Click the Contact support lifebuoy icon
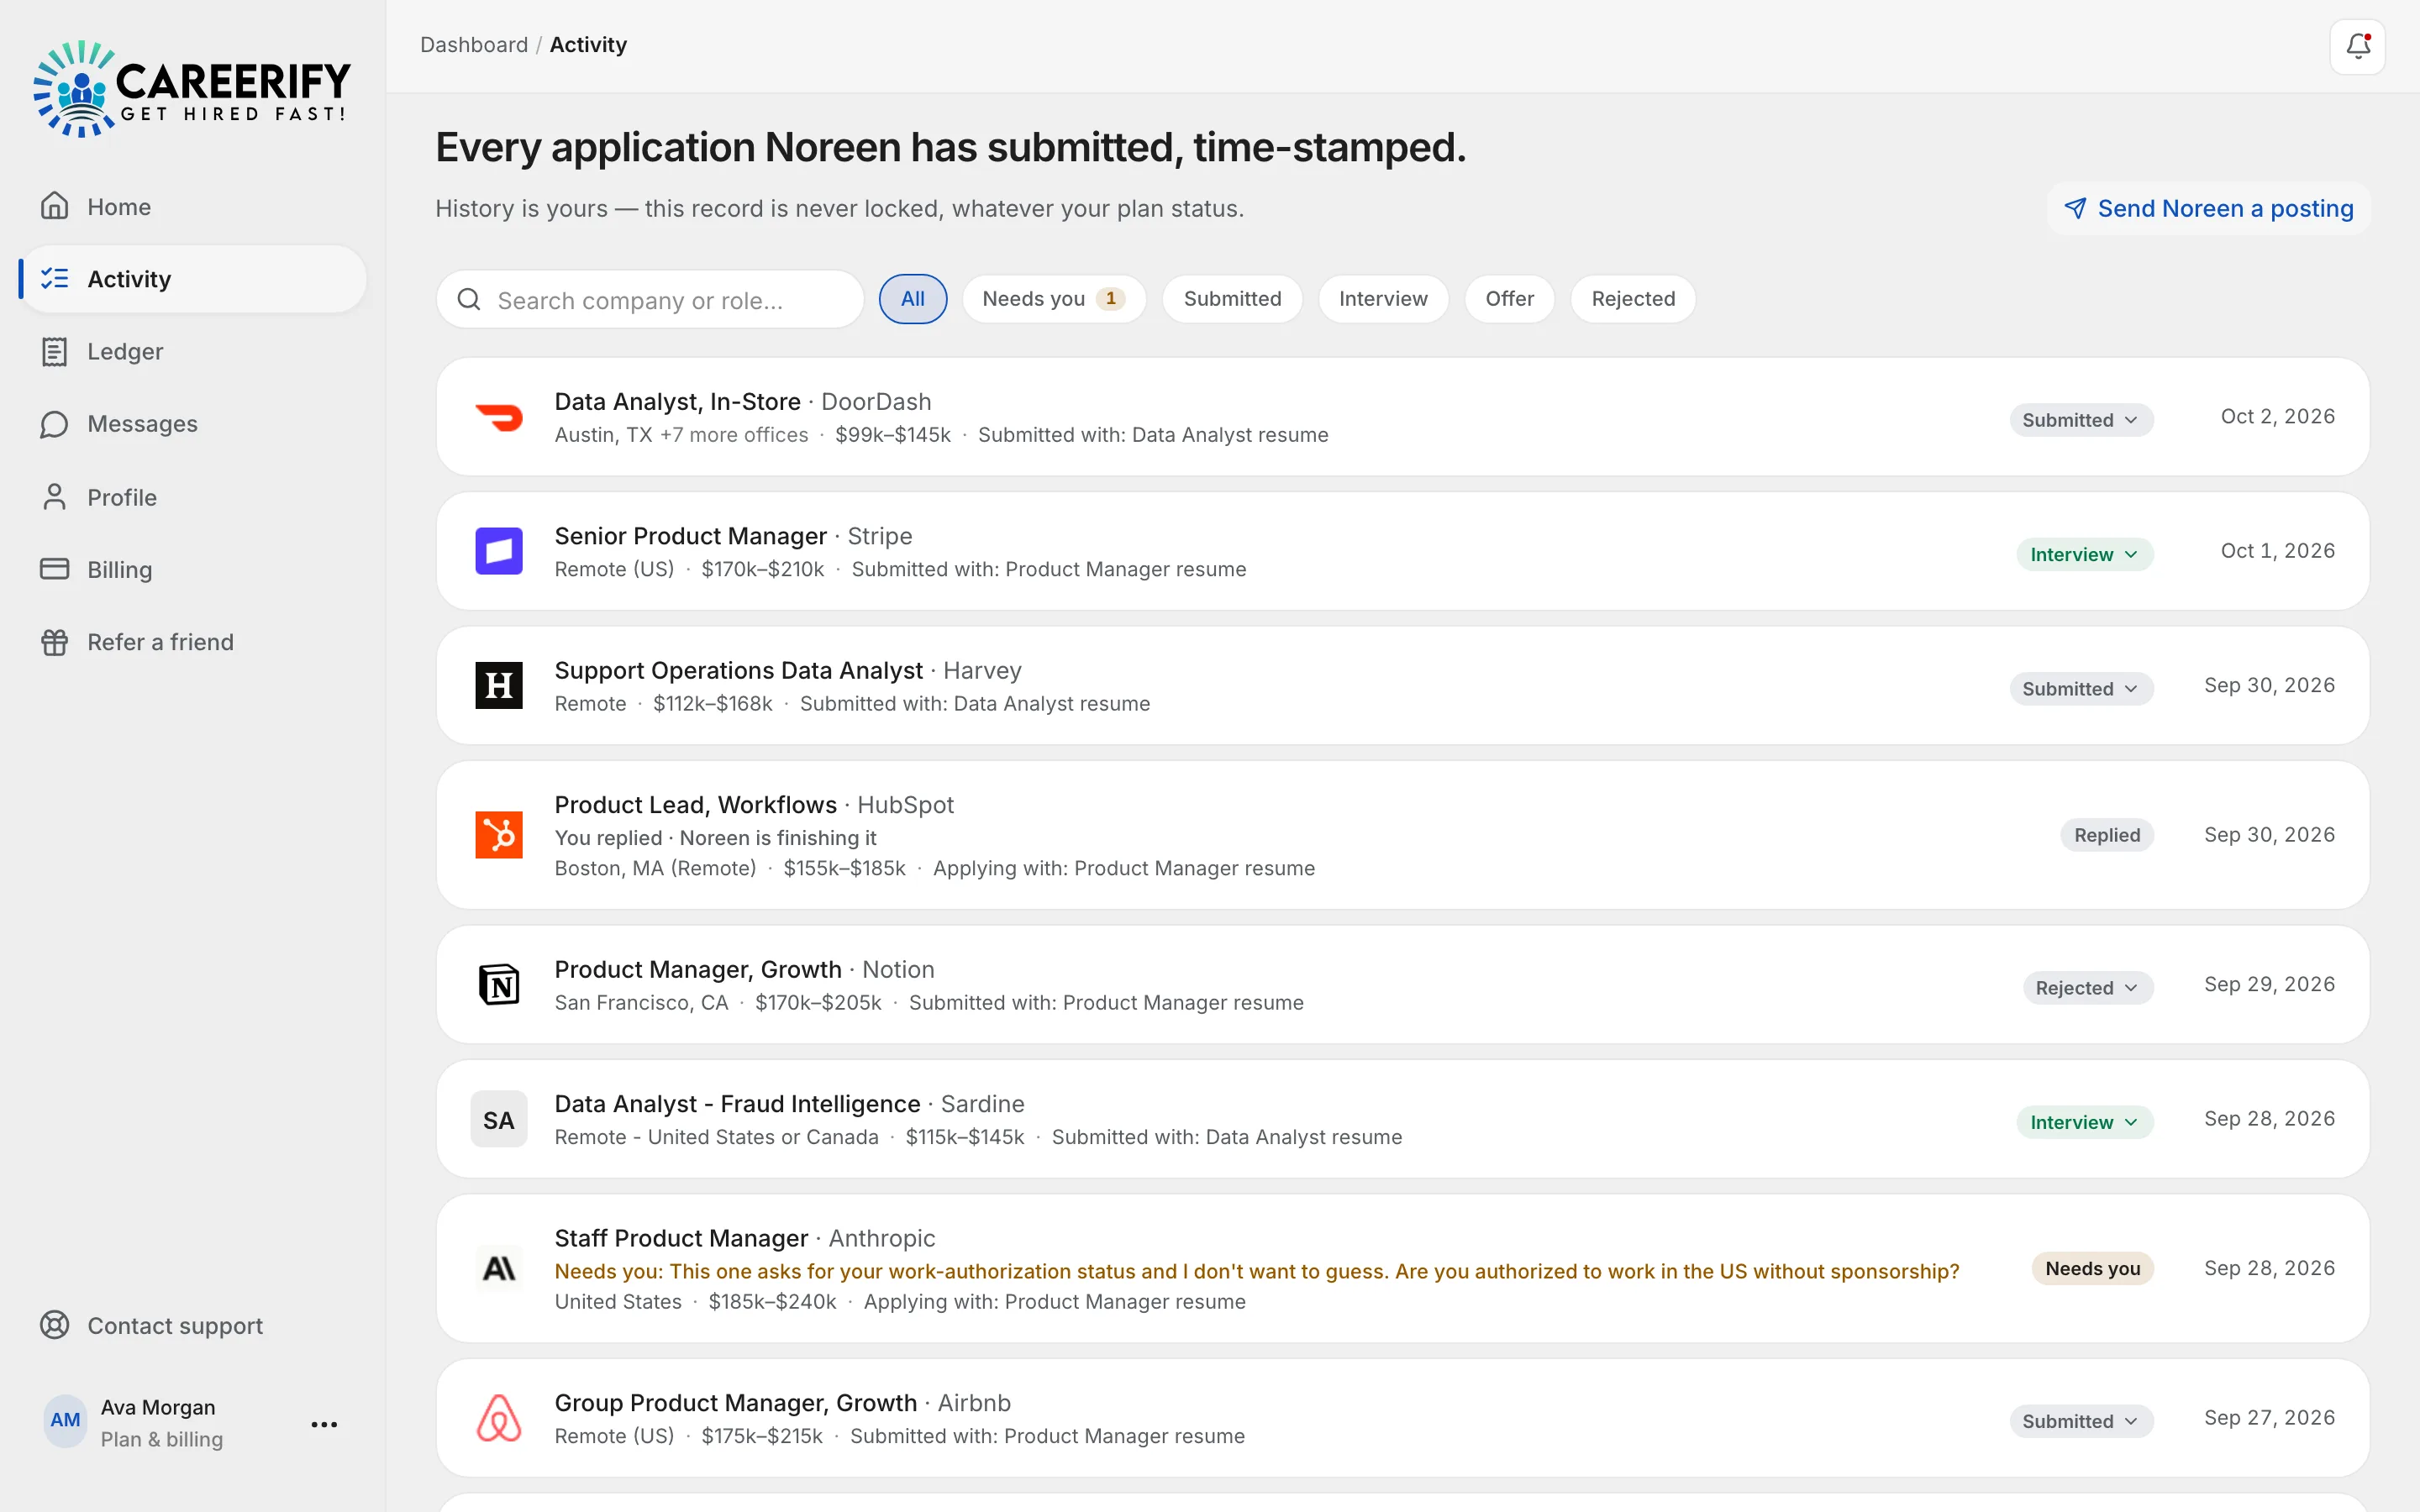Image resolution: width=2420 pixels, height=1512 pixels. click(54, 1325)
